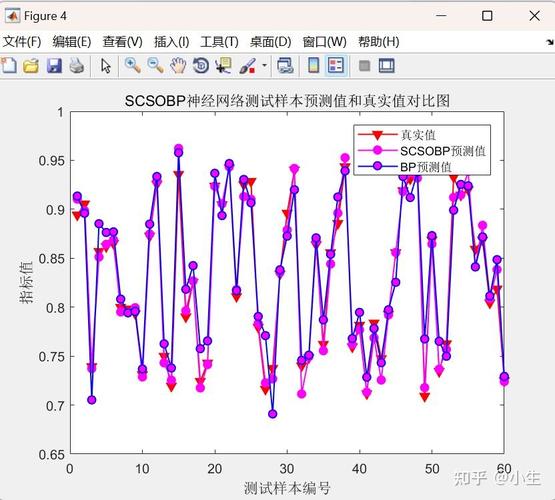Click the y-axis tick label 0.95

52,161
